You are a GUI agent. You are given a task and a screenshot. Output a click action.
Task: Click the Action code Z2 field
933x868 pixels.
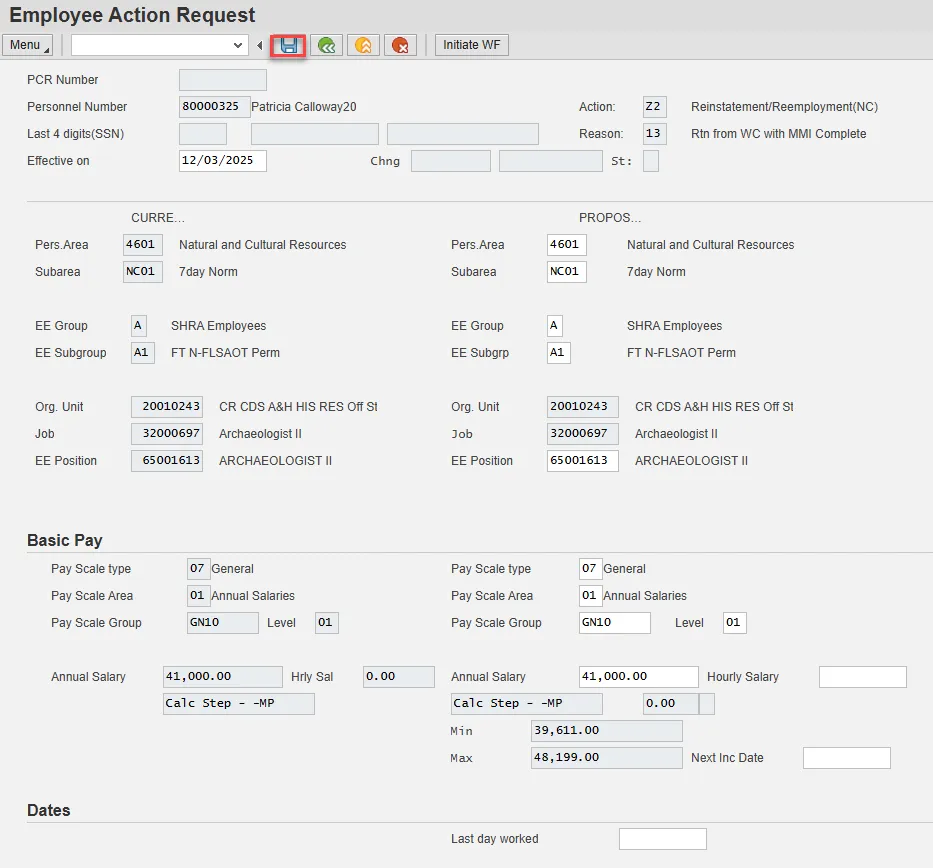pyautogui.click(x=654, y=107)
